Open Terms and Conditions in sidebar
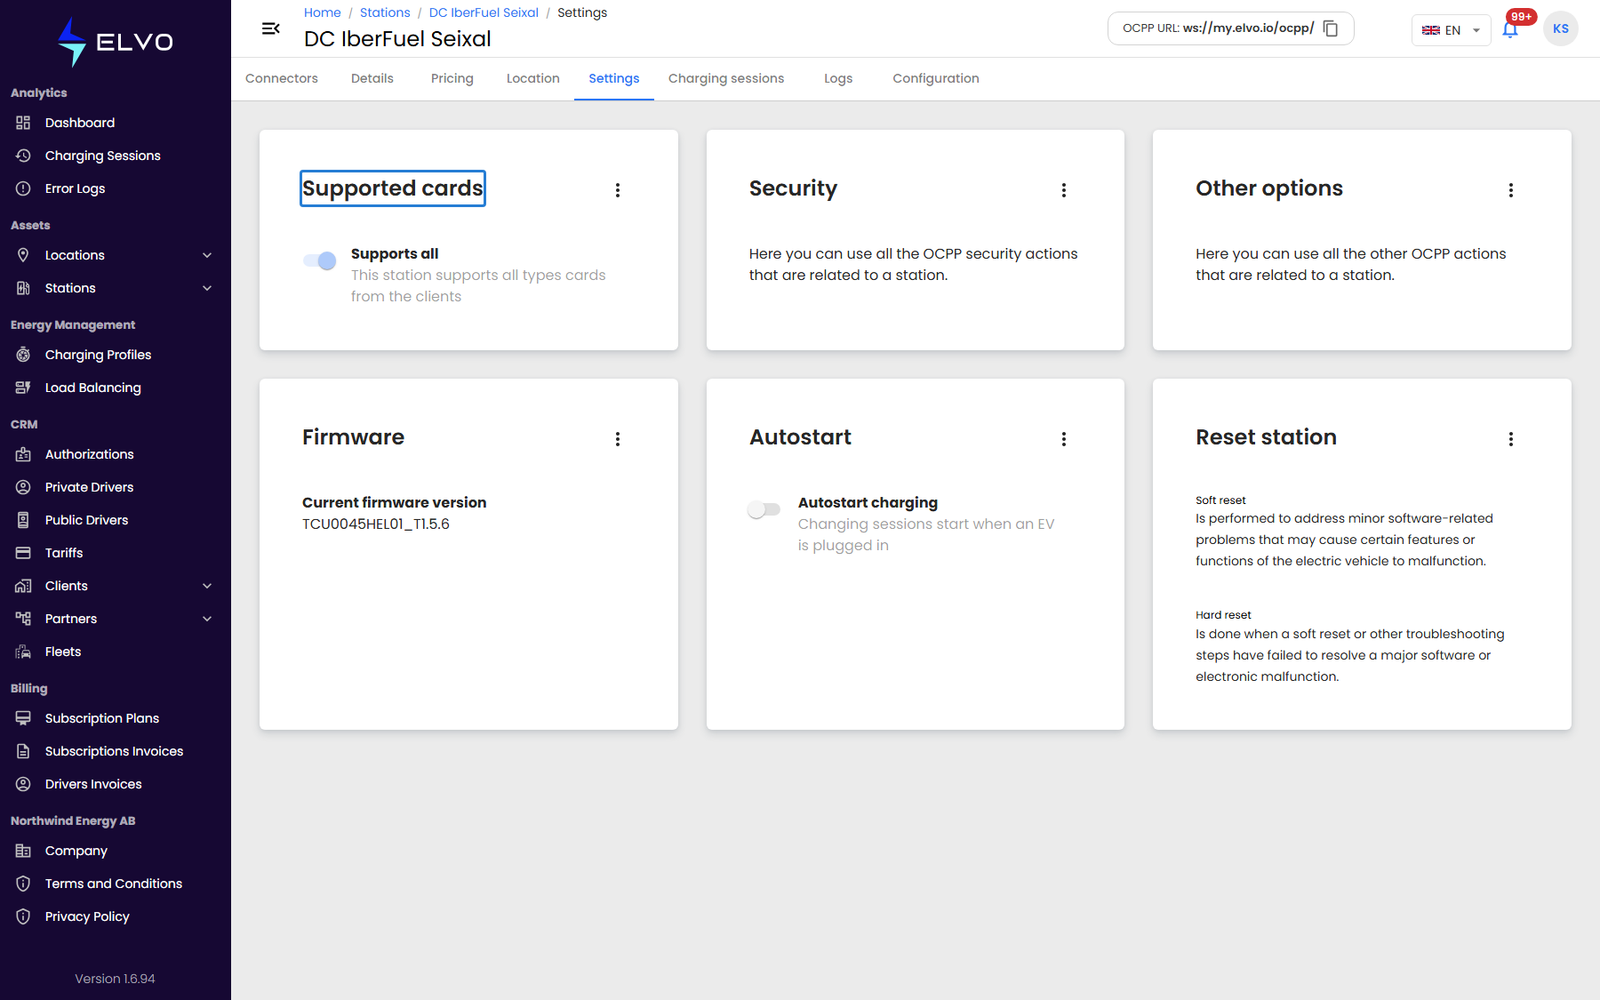 (115, 884)
